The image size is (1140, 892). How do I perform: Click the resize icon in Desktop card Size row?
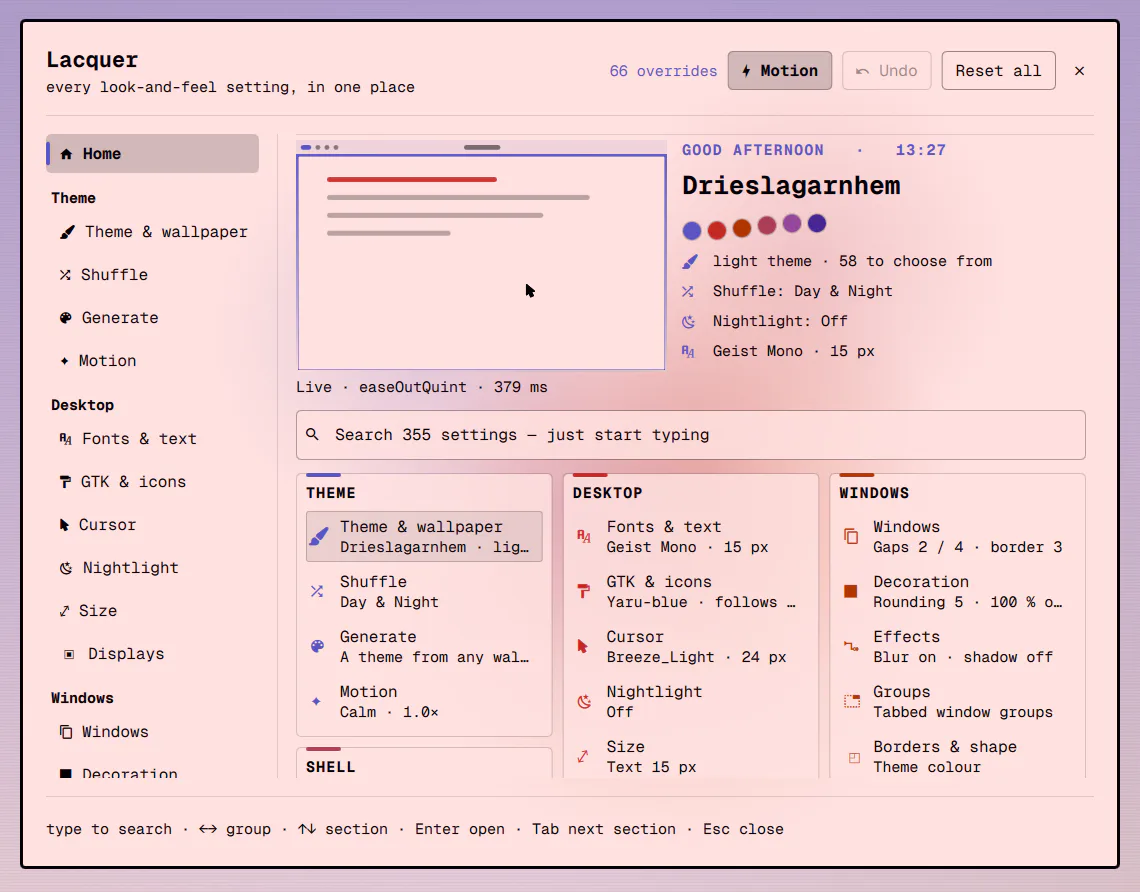(x=582, y=757)
